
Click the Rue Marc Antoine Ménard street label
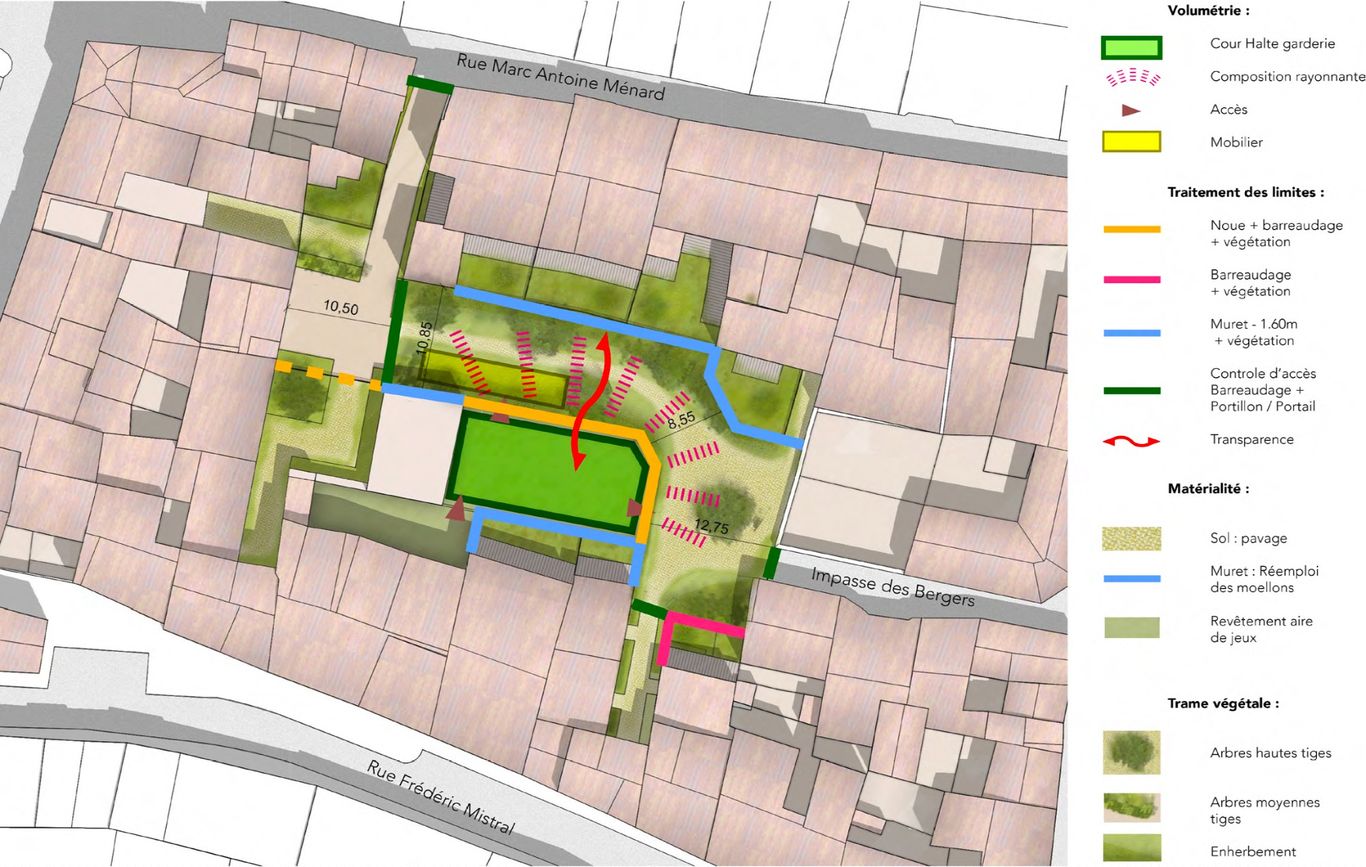tap(561, 76)
